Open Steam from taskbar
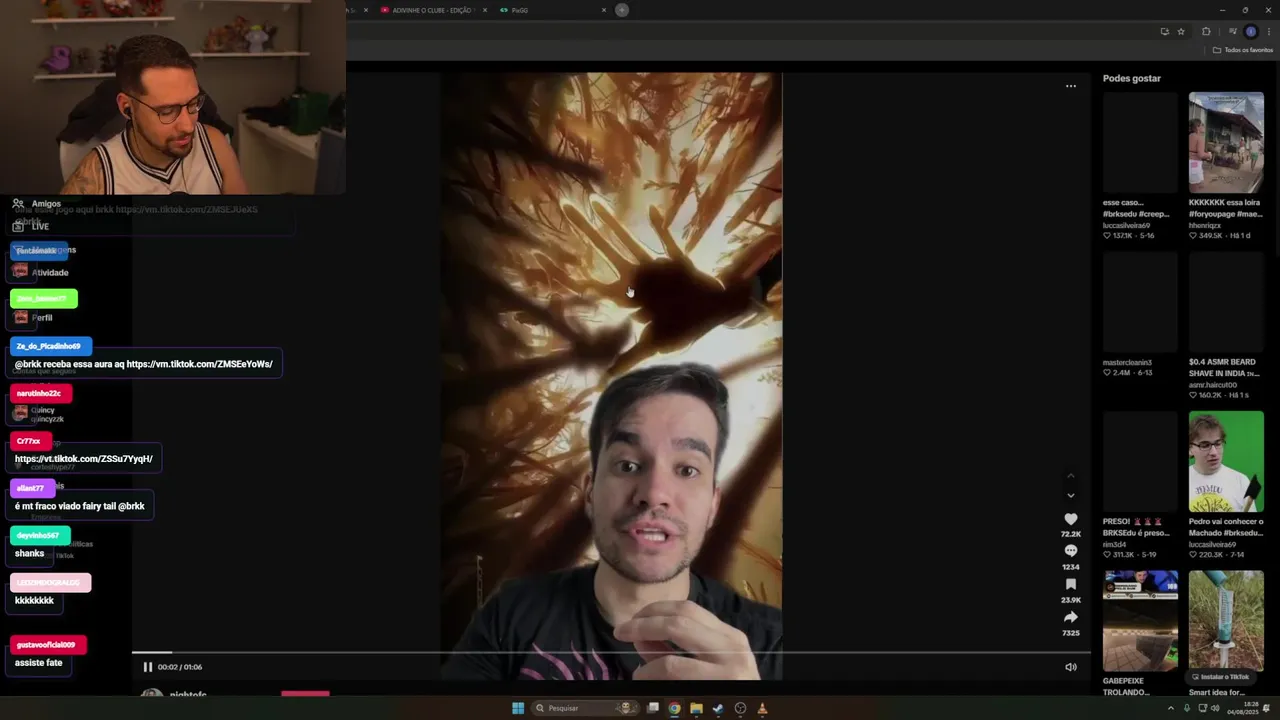 click(x=718, y=708)
